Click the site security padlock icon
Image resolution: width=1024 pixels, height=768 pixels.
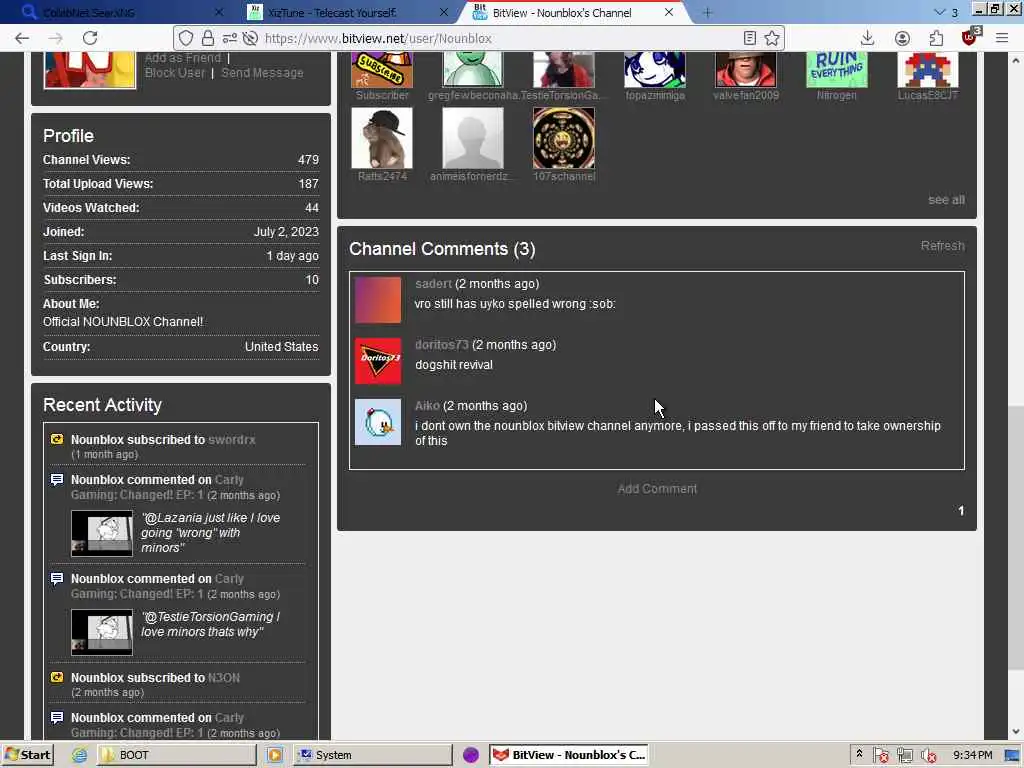click(x=208, y=39)
